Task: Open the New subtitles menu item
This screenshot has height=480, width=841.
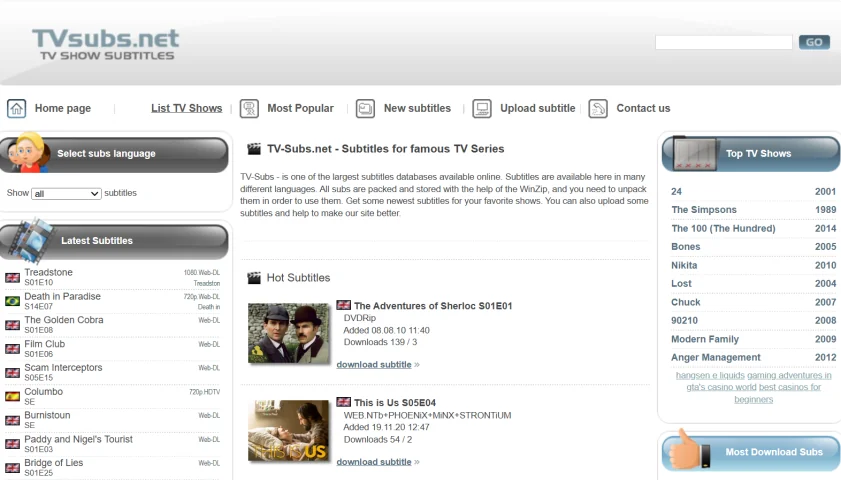Action: point(417,108)
